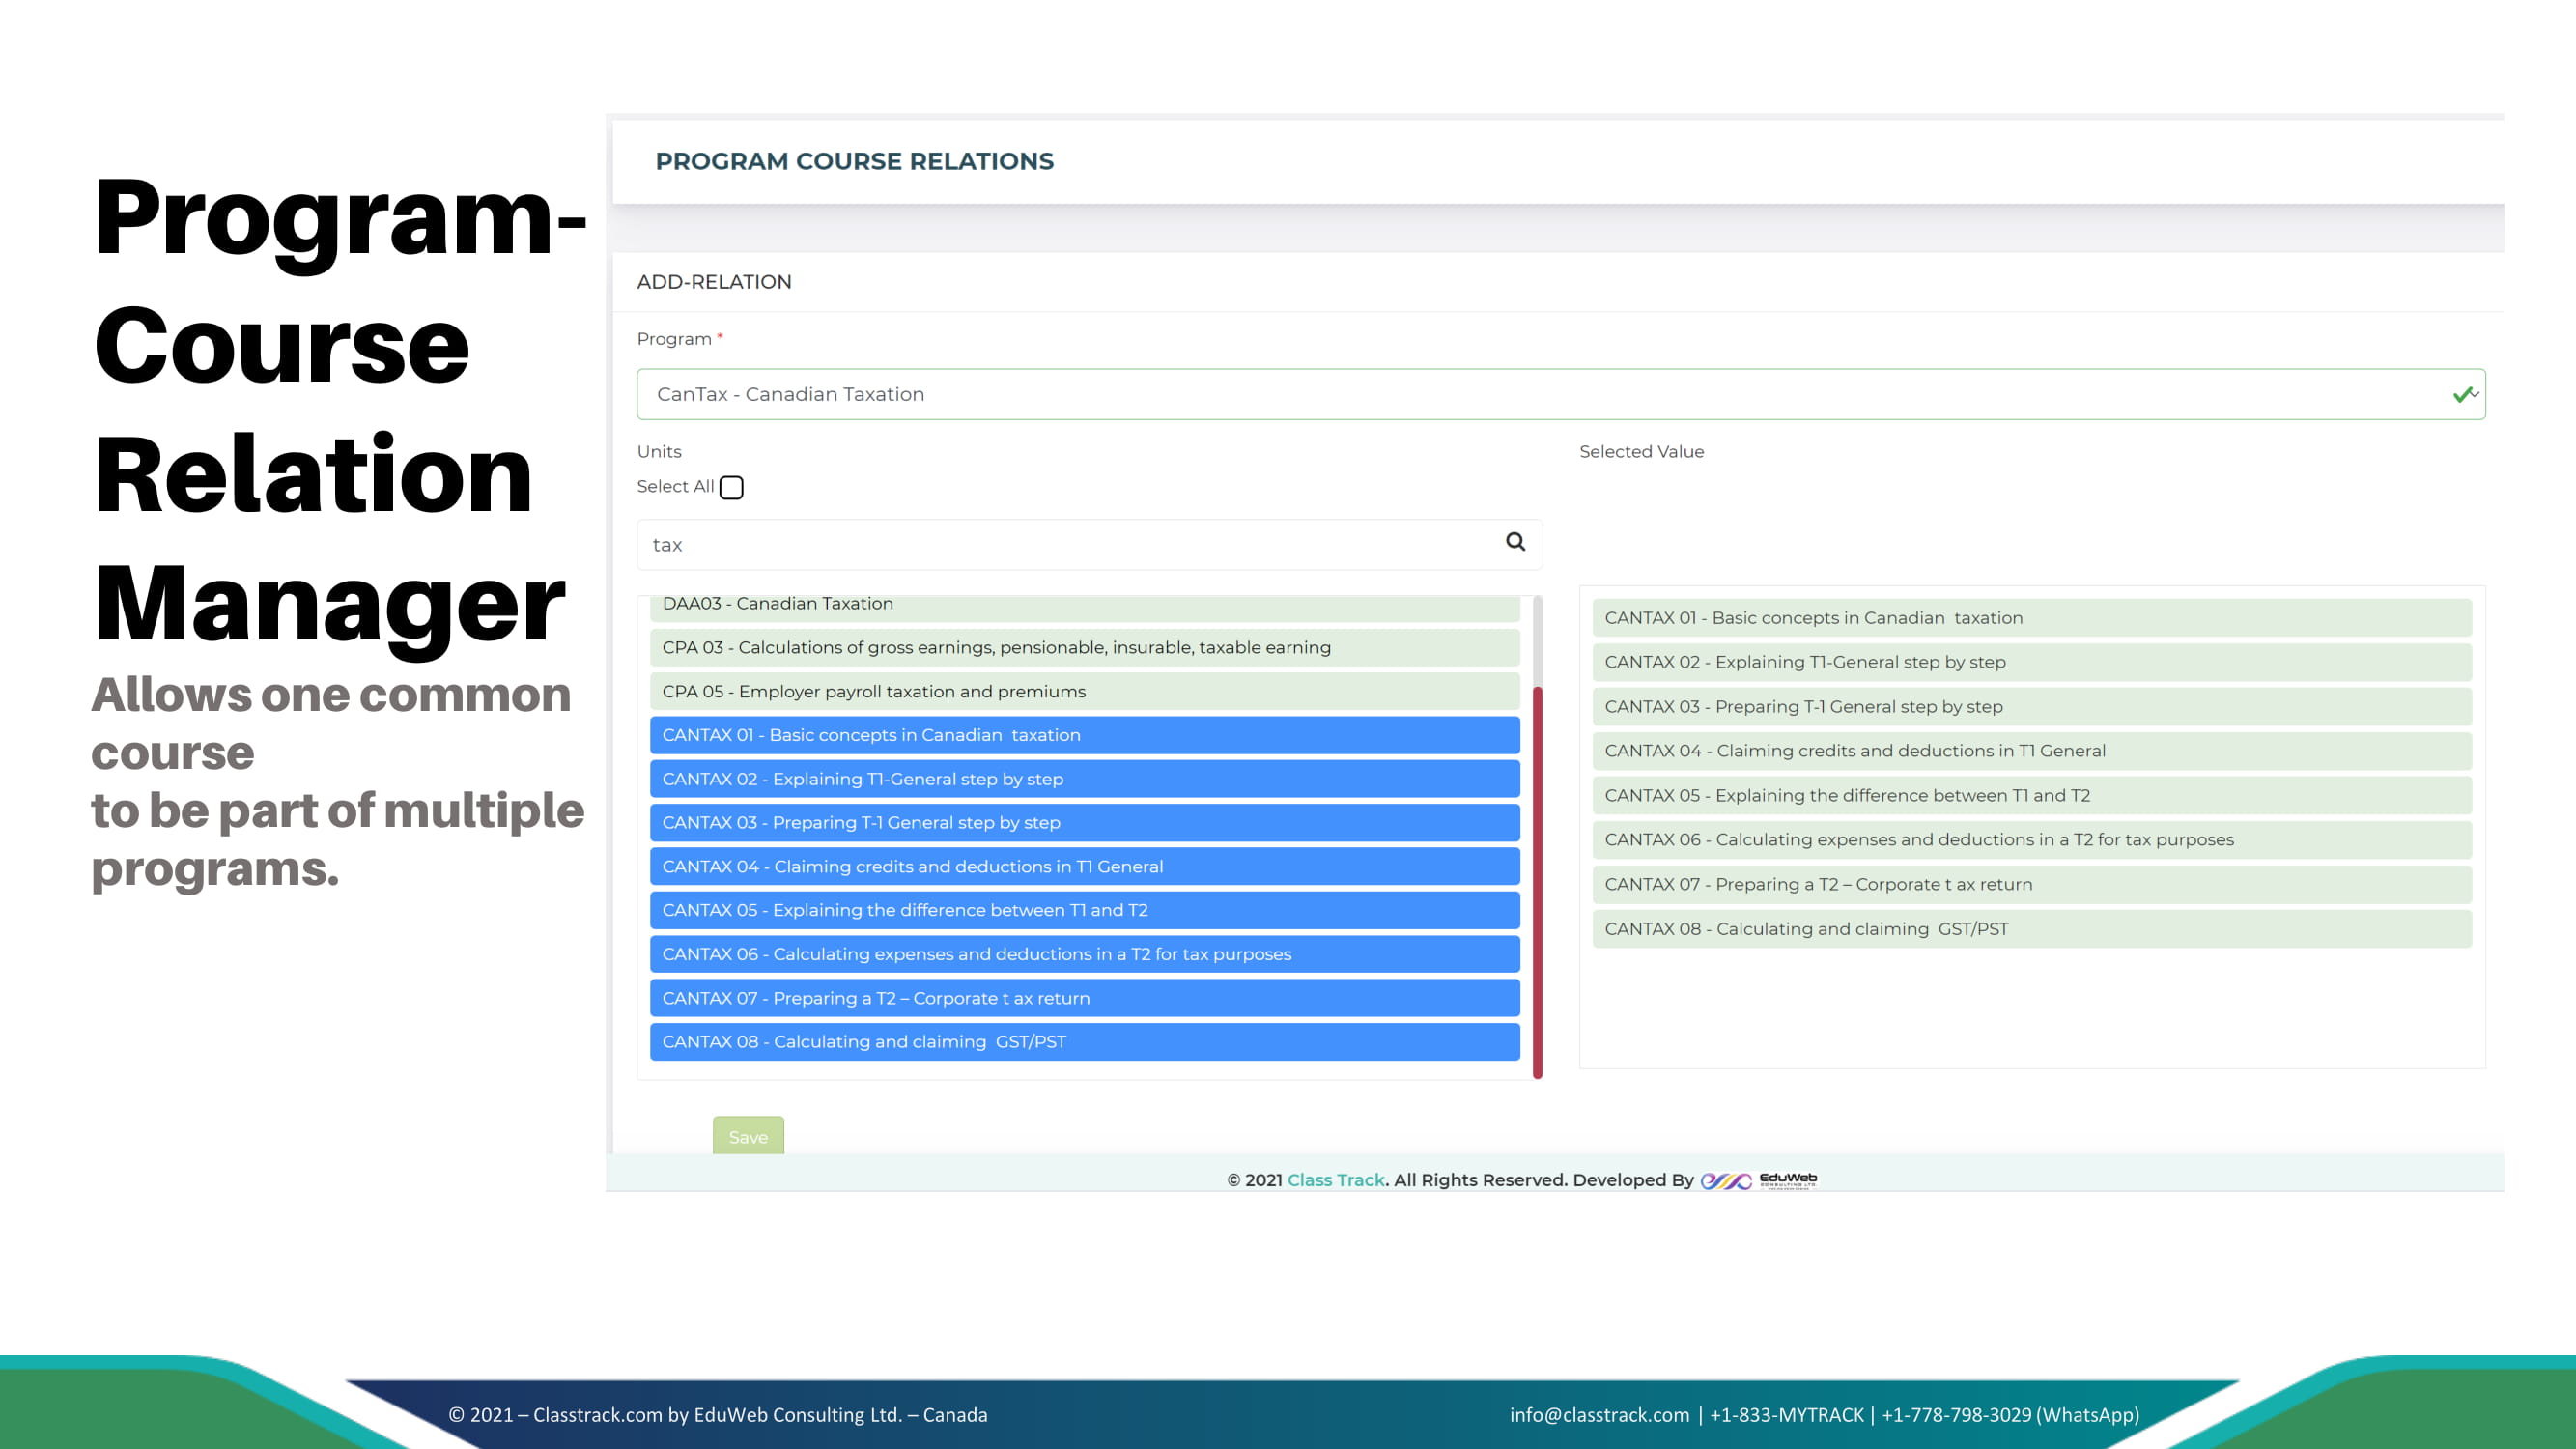Click the Save button
Viewport: 2576px width, 1449px height.
point(747,1136)
